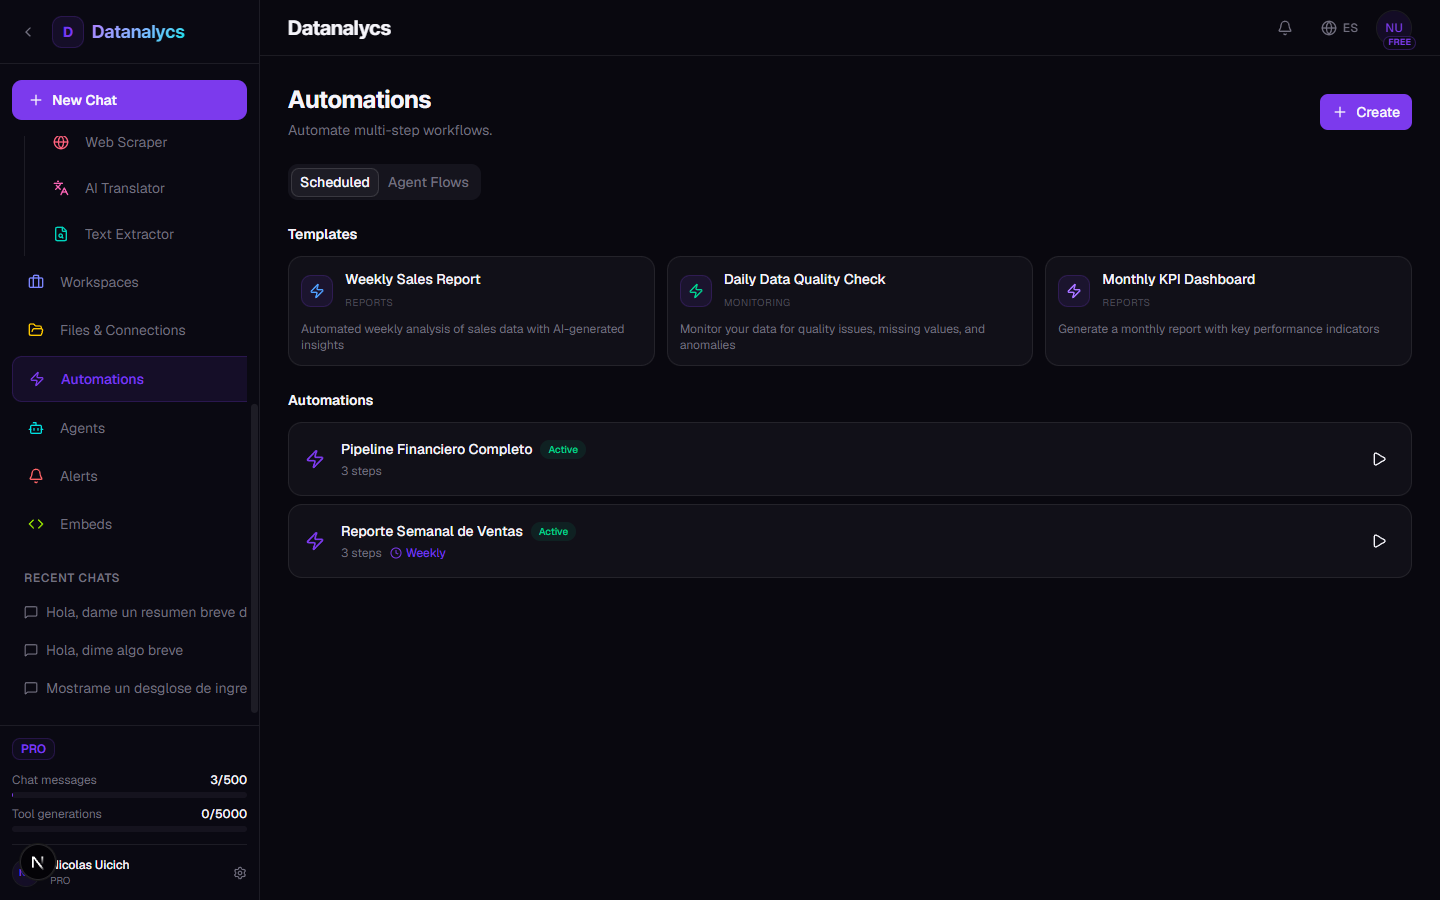Viewport: 1440px width, 900px height.
Task: Collapse the sidebar with the back chevron
Action: (x=28, y=32)
